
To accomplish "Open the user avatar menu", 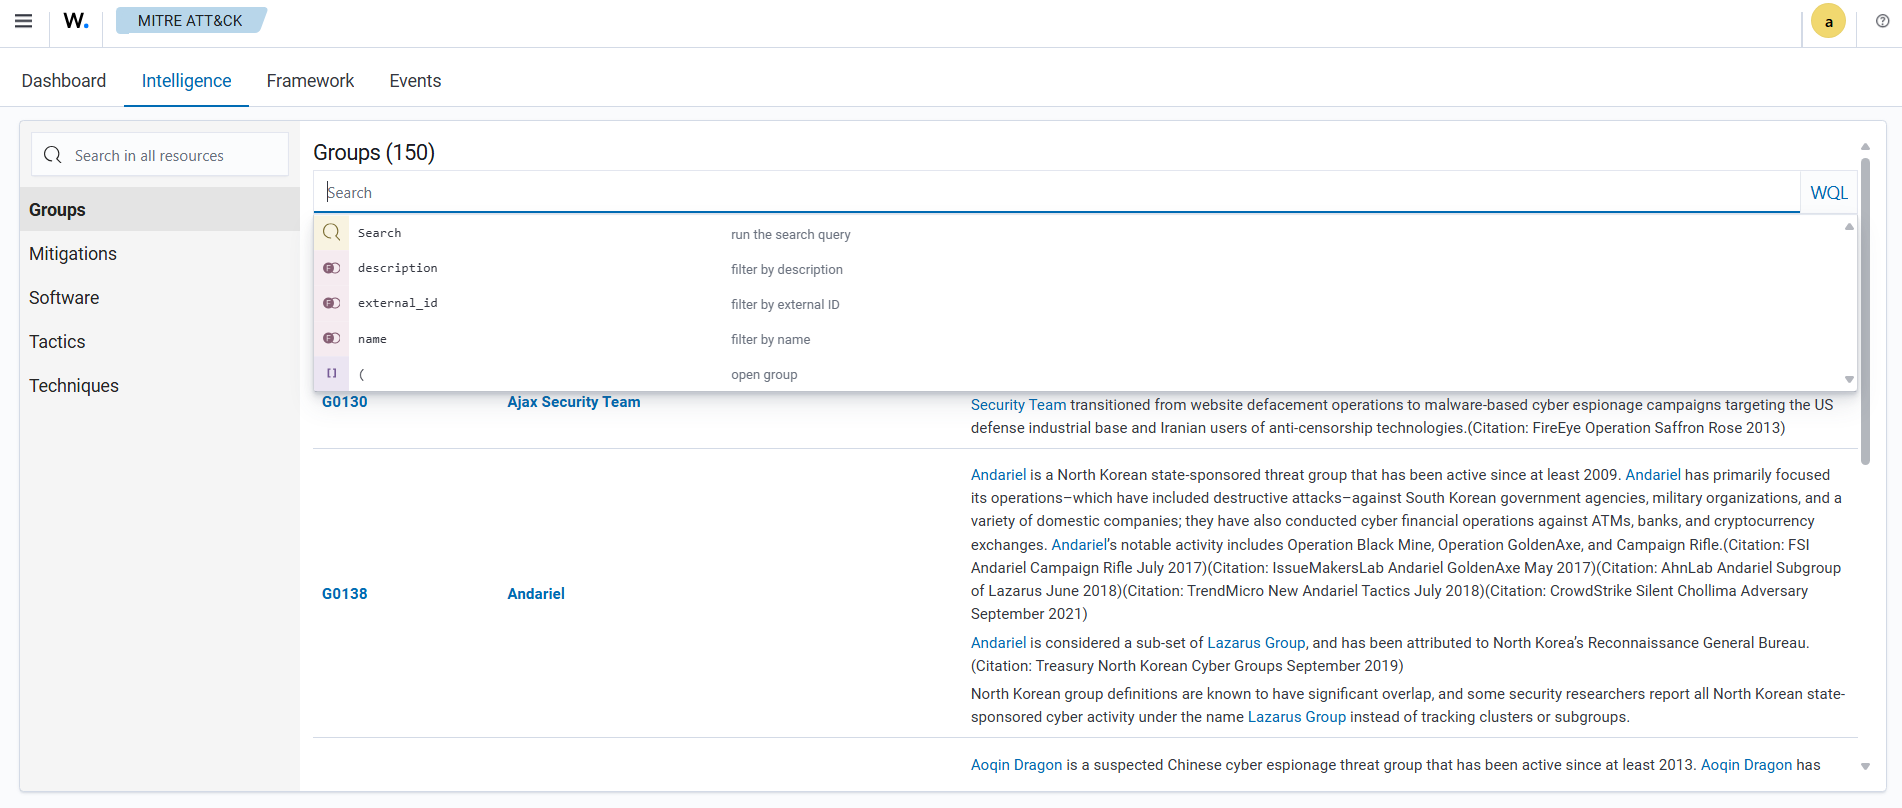I will [x=1828, y=22].
